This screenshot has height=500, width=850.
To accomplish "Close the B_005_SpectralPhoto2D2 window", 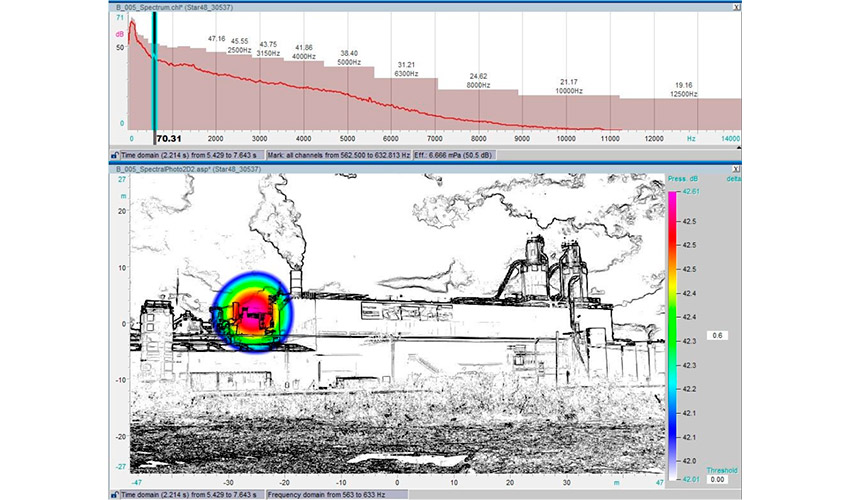I will coord(736,171).
